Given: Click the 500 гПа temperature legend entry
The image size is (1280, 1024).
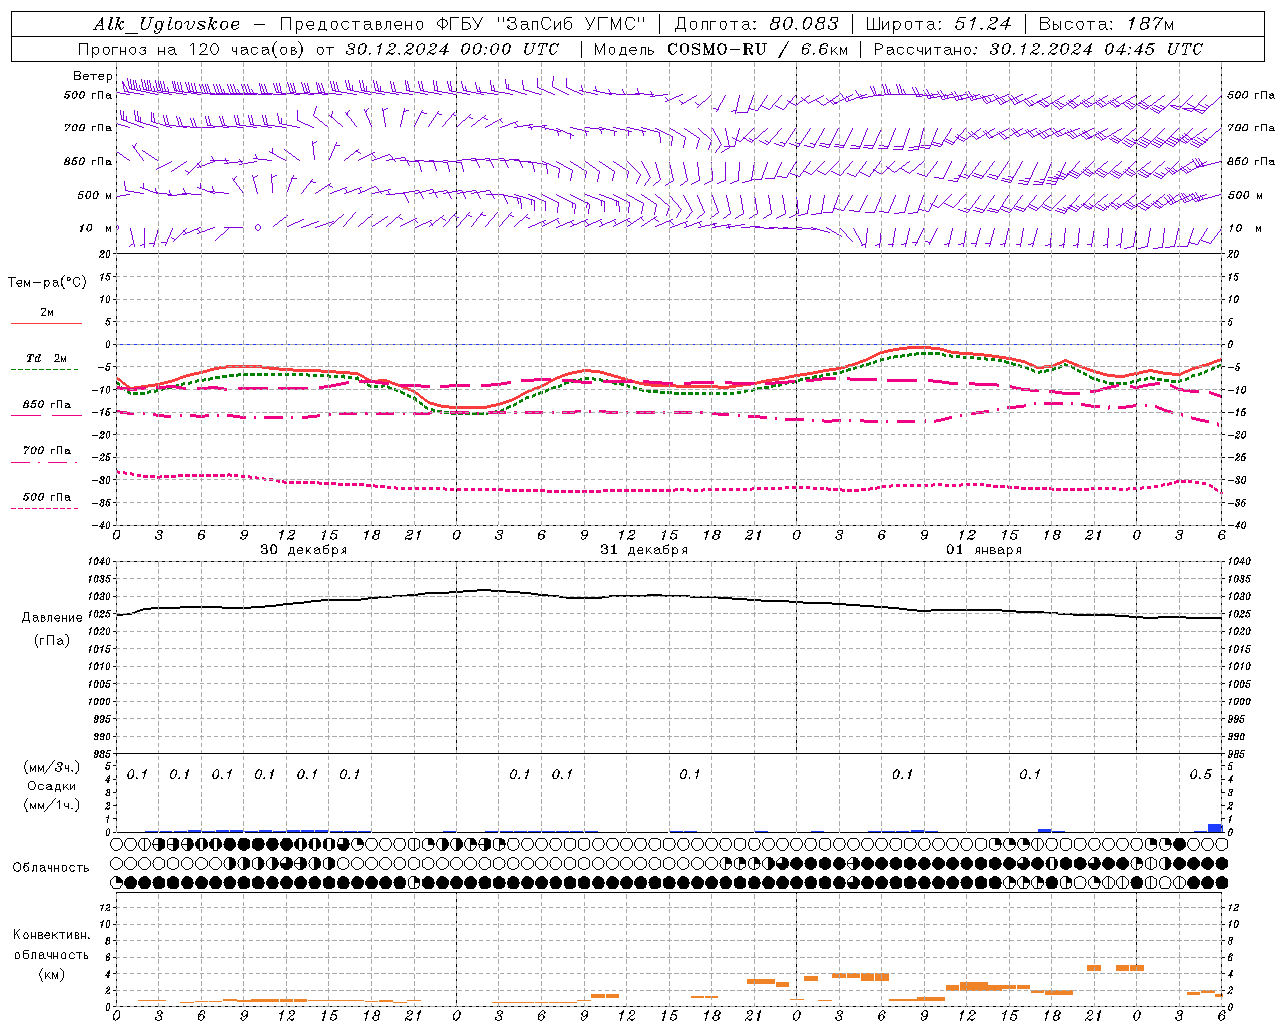Looking at the screenshot, I should (x=47, y=497).
